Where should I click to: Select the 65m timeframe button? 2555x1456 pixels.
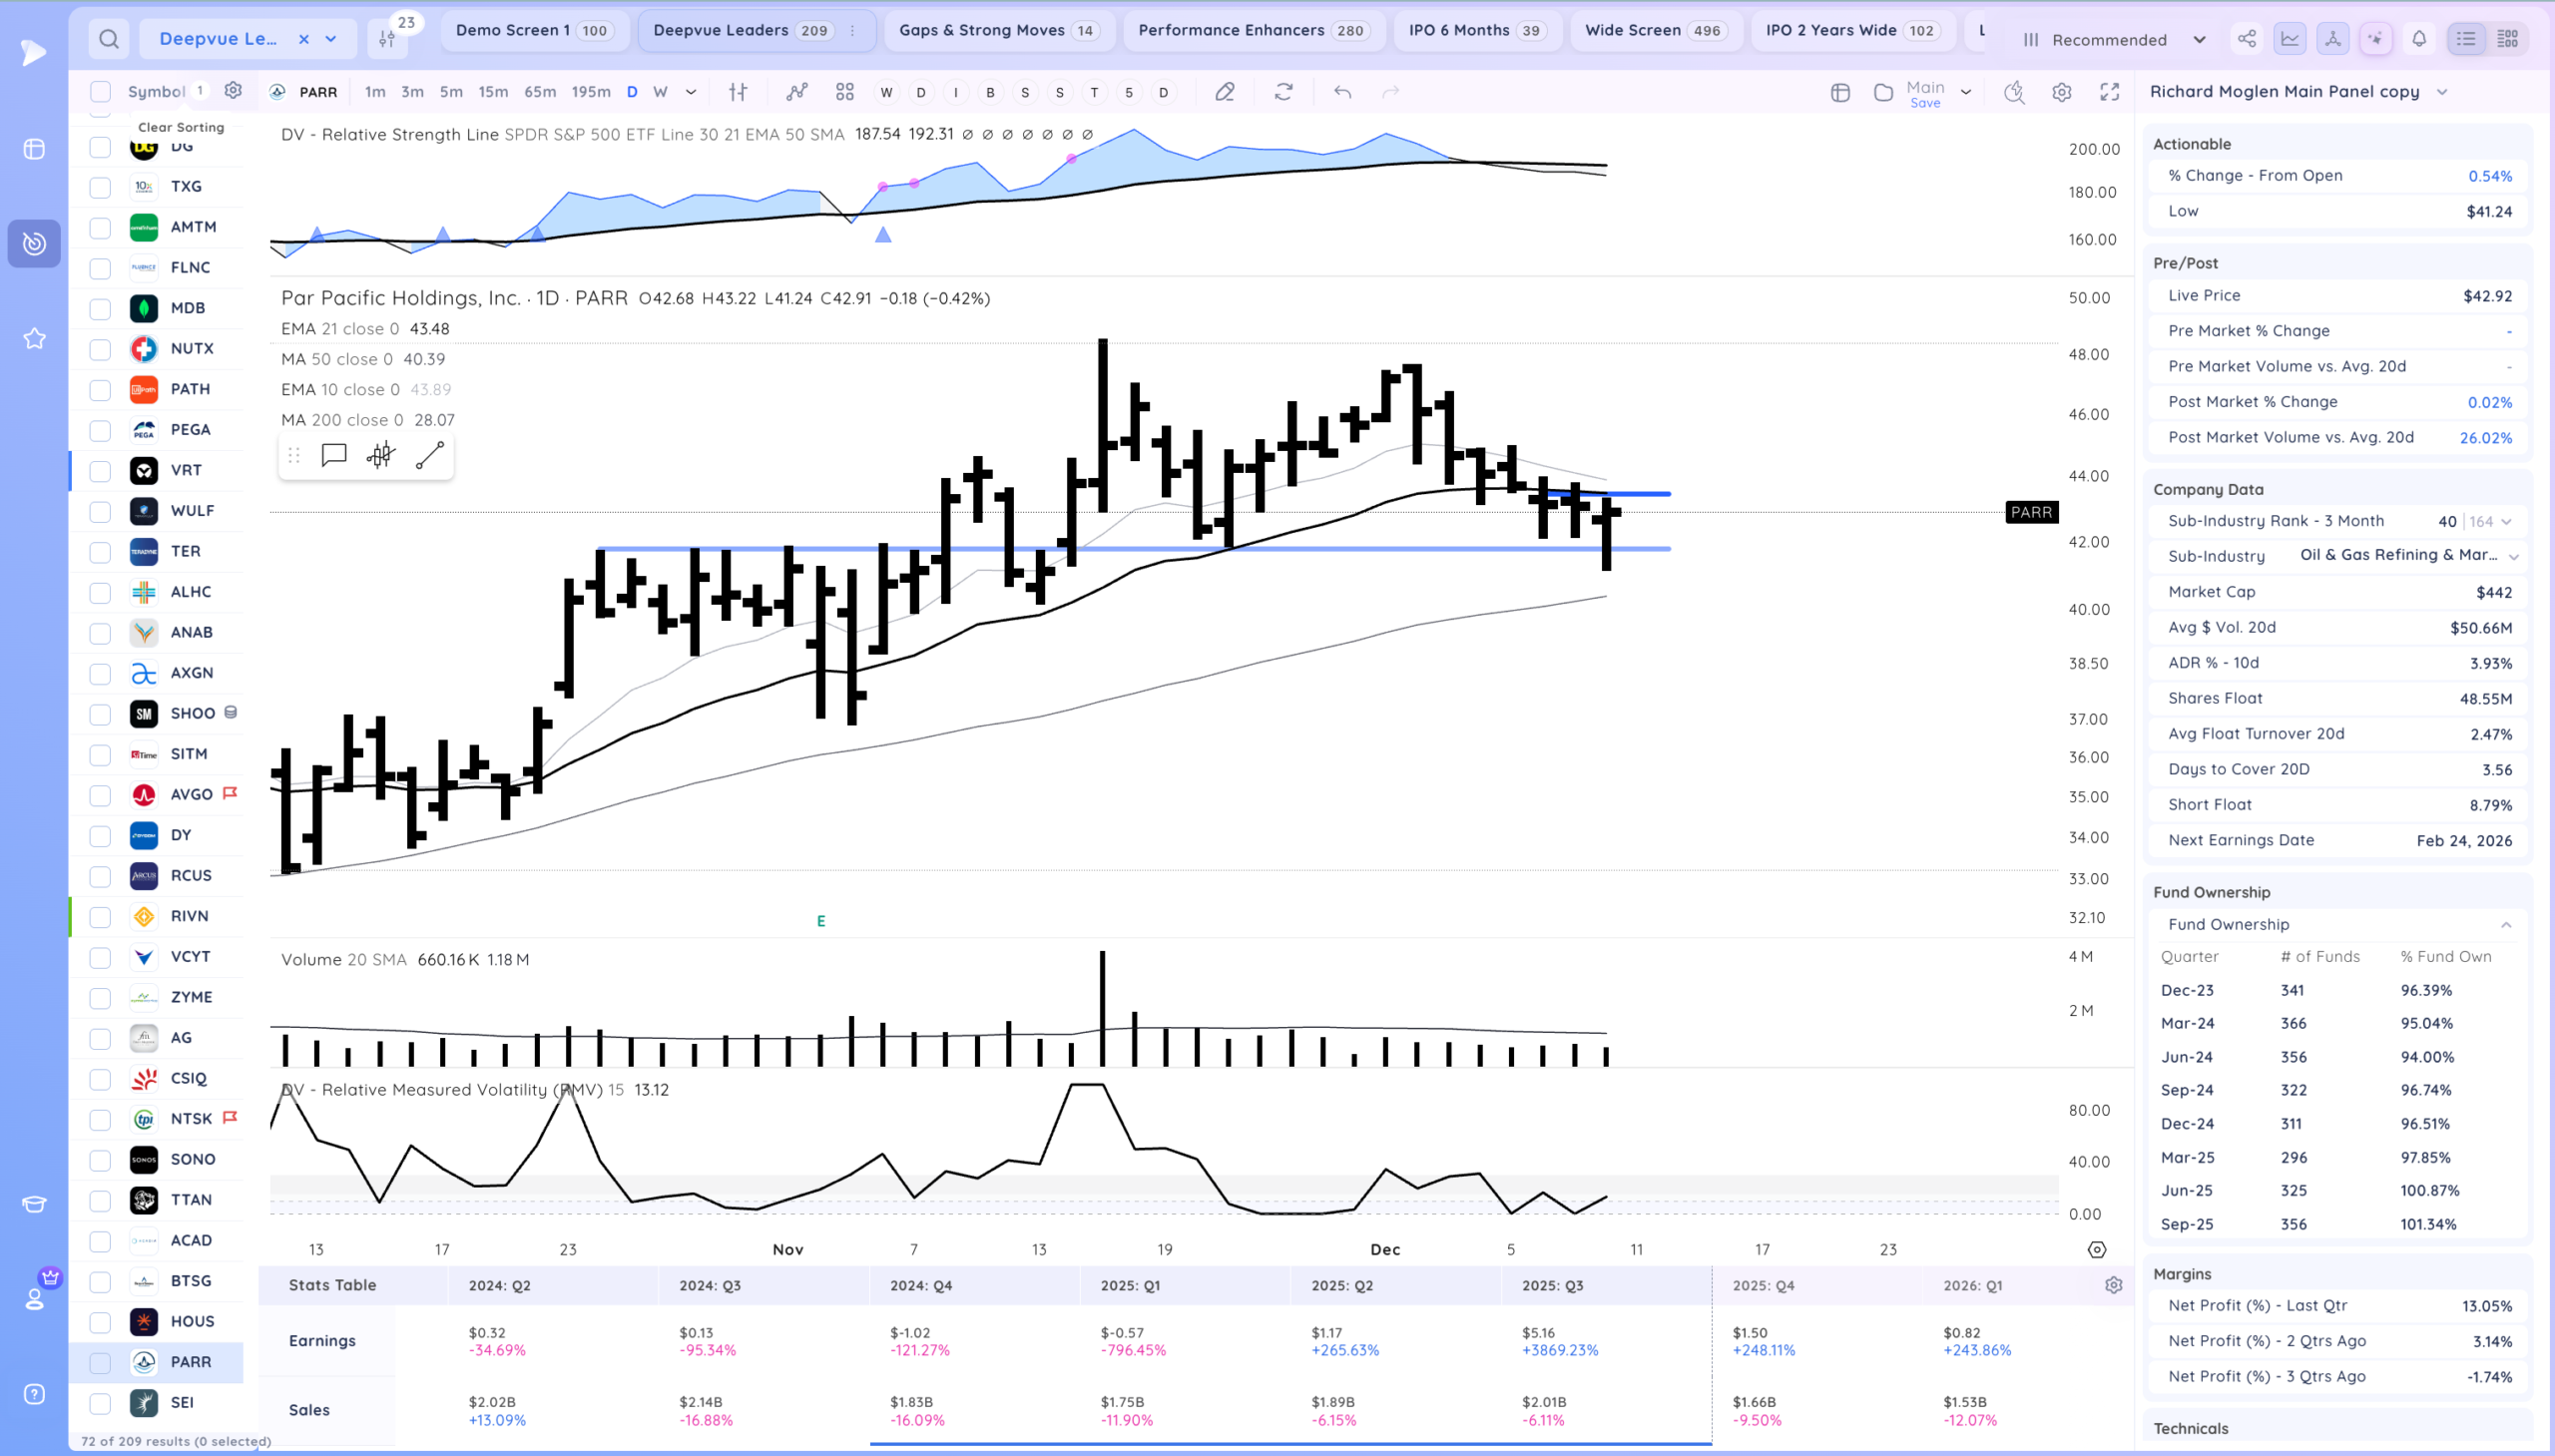[539, 92]
